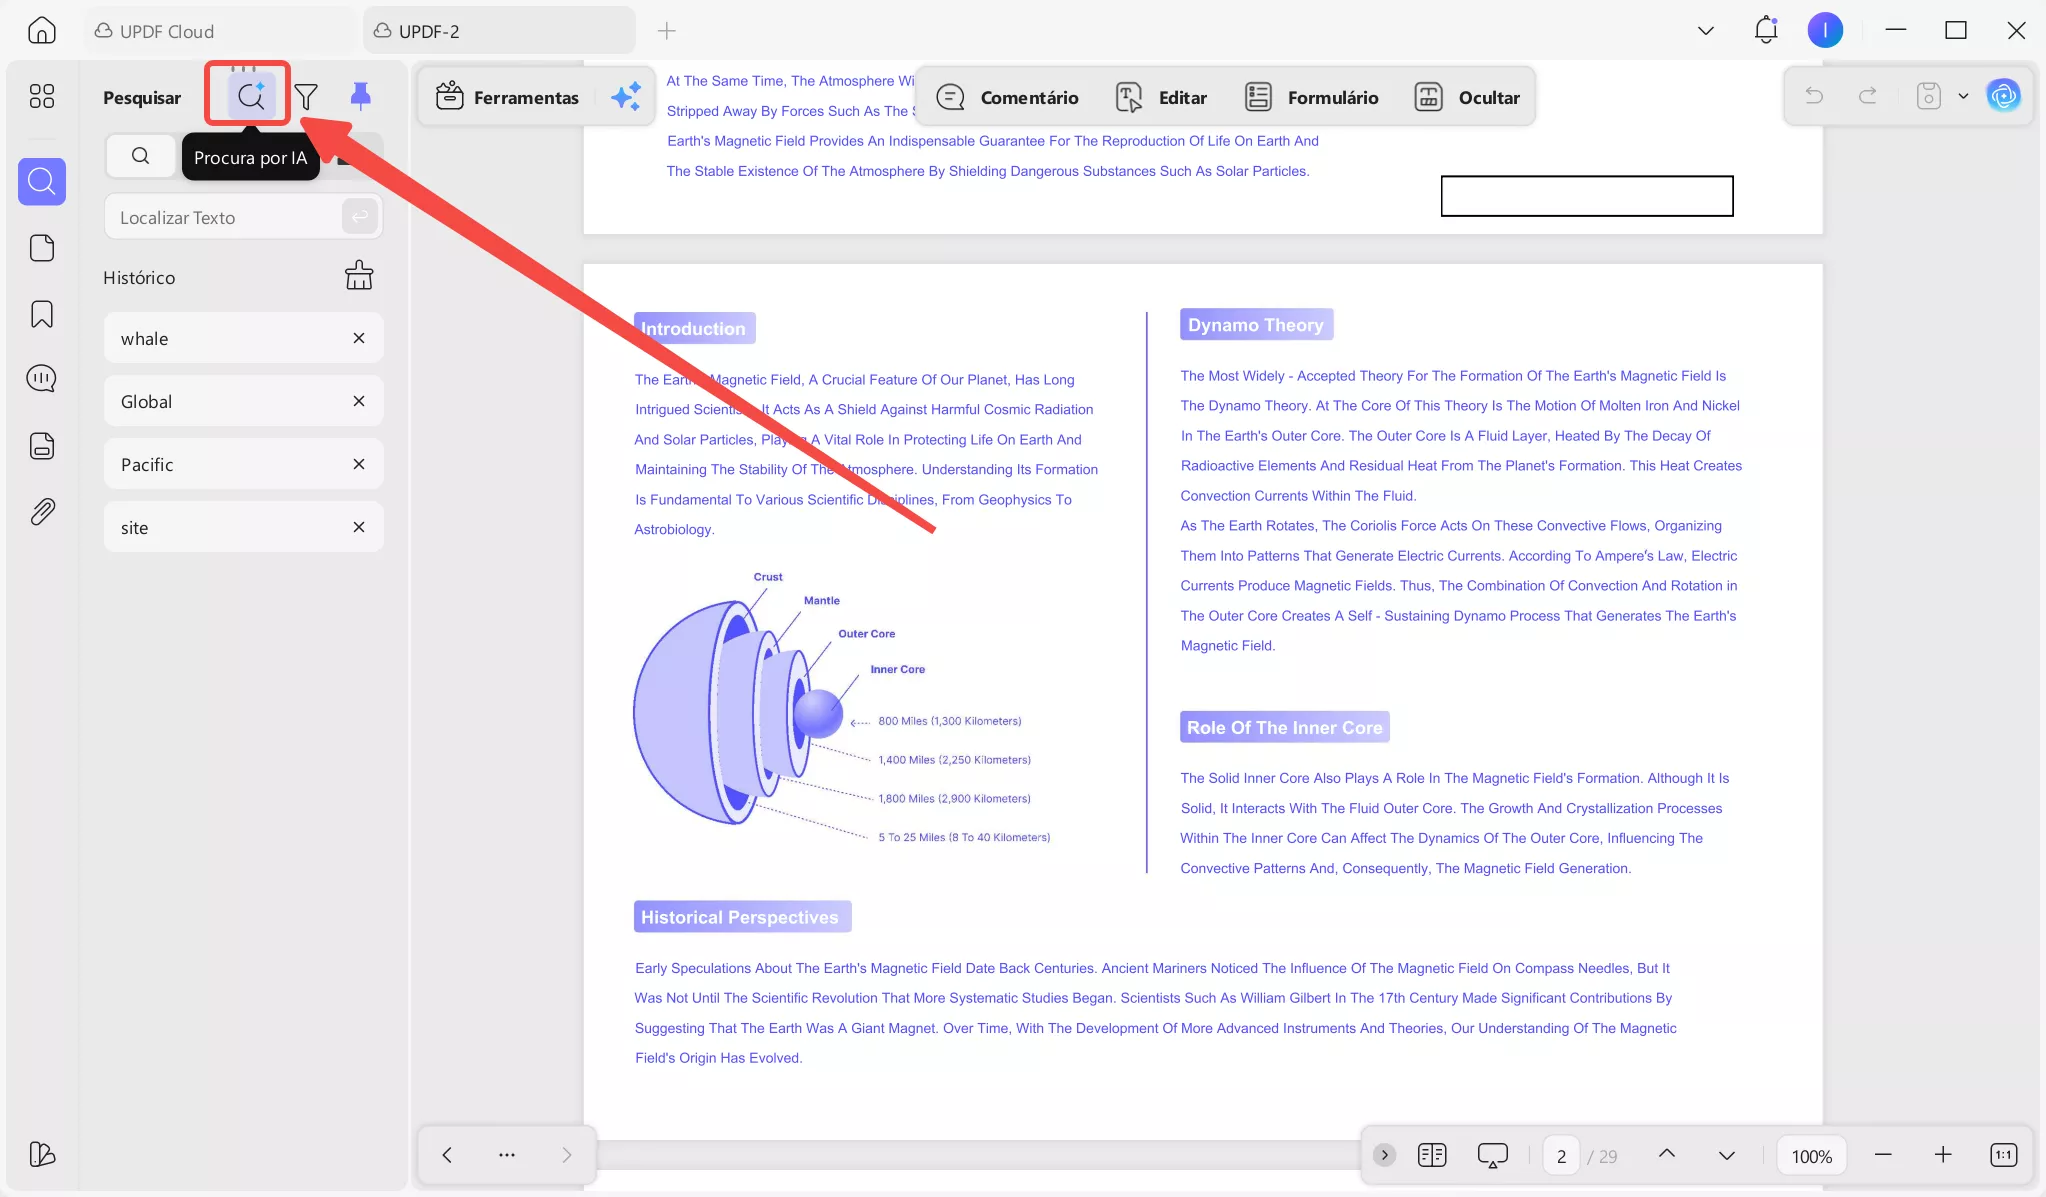Open the attachments paperclip panel
Image resolution: width=2046 pixels, height=1197 pixels.
[42, 512]
